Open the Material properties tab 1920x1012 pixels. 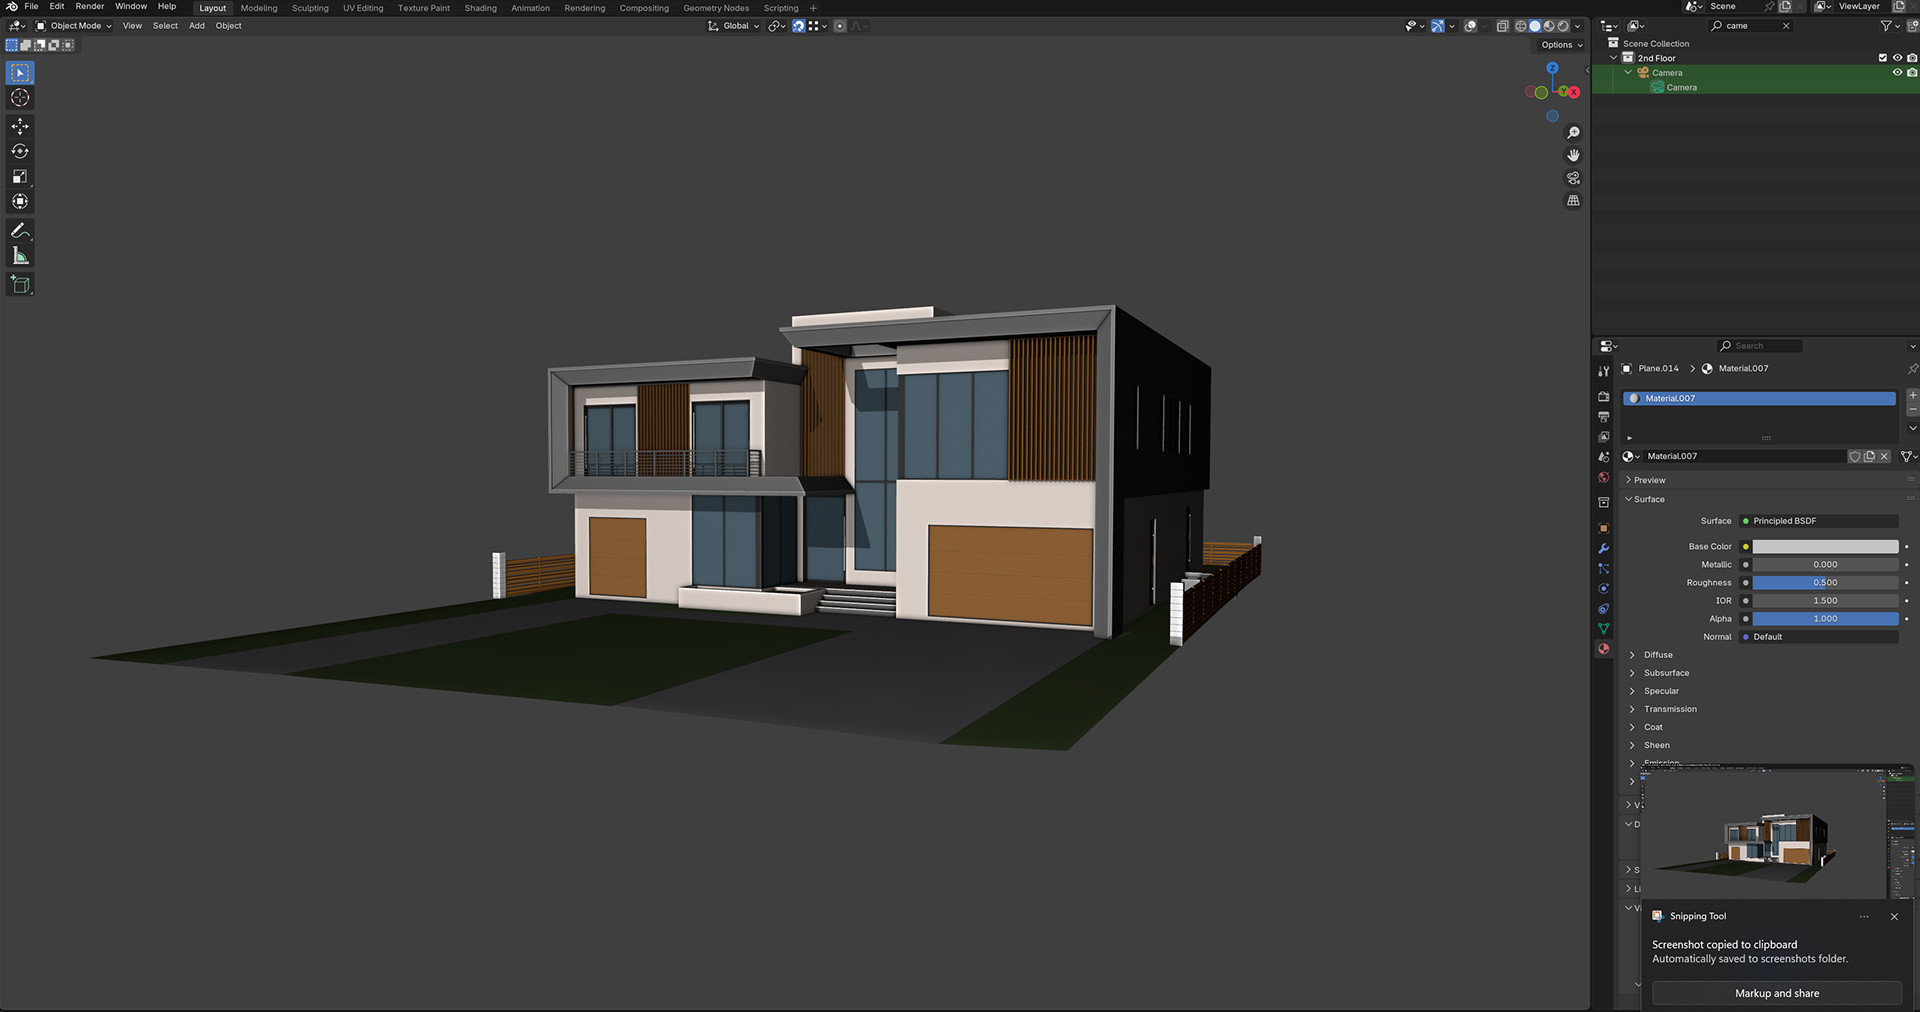pos(1604,649)
